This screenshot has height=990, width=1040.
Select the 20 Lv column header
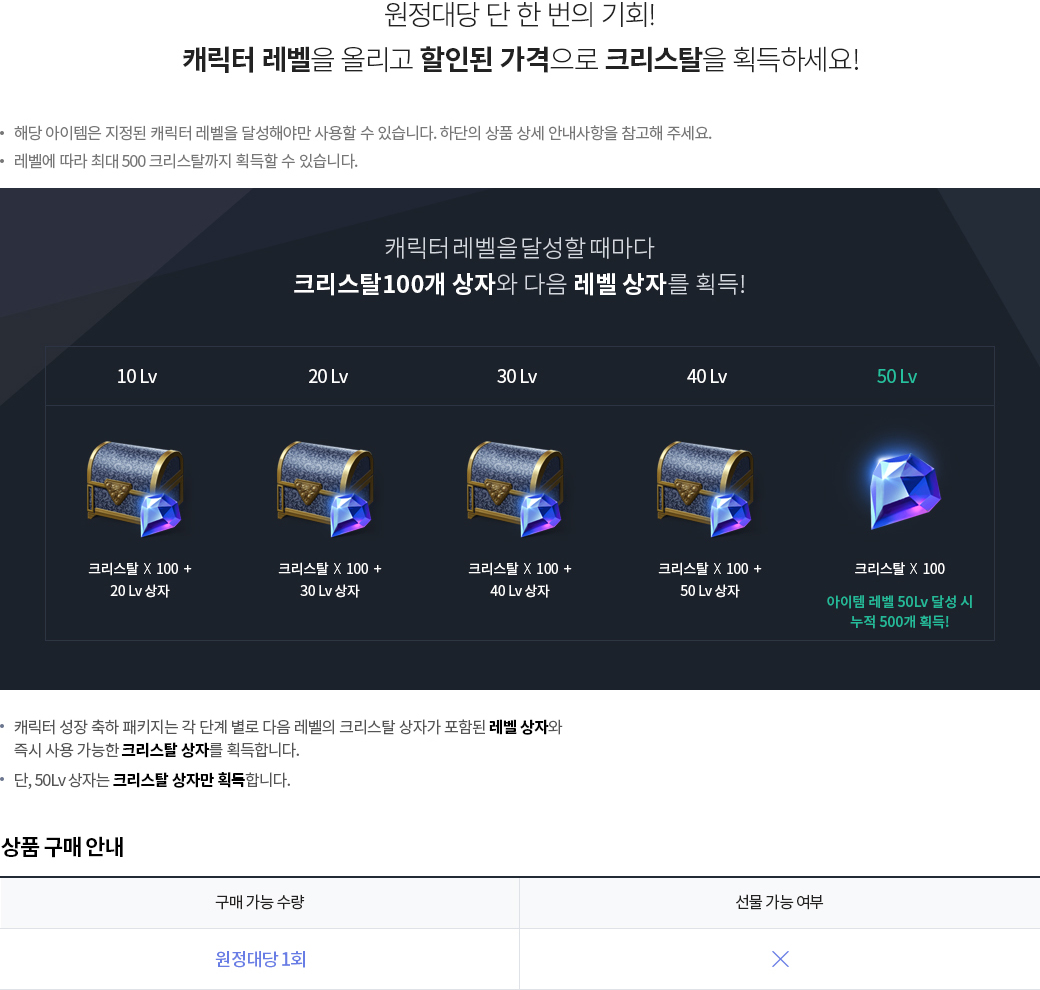click(328, 377)
